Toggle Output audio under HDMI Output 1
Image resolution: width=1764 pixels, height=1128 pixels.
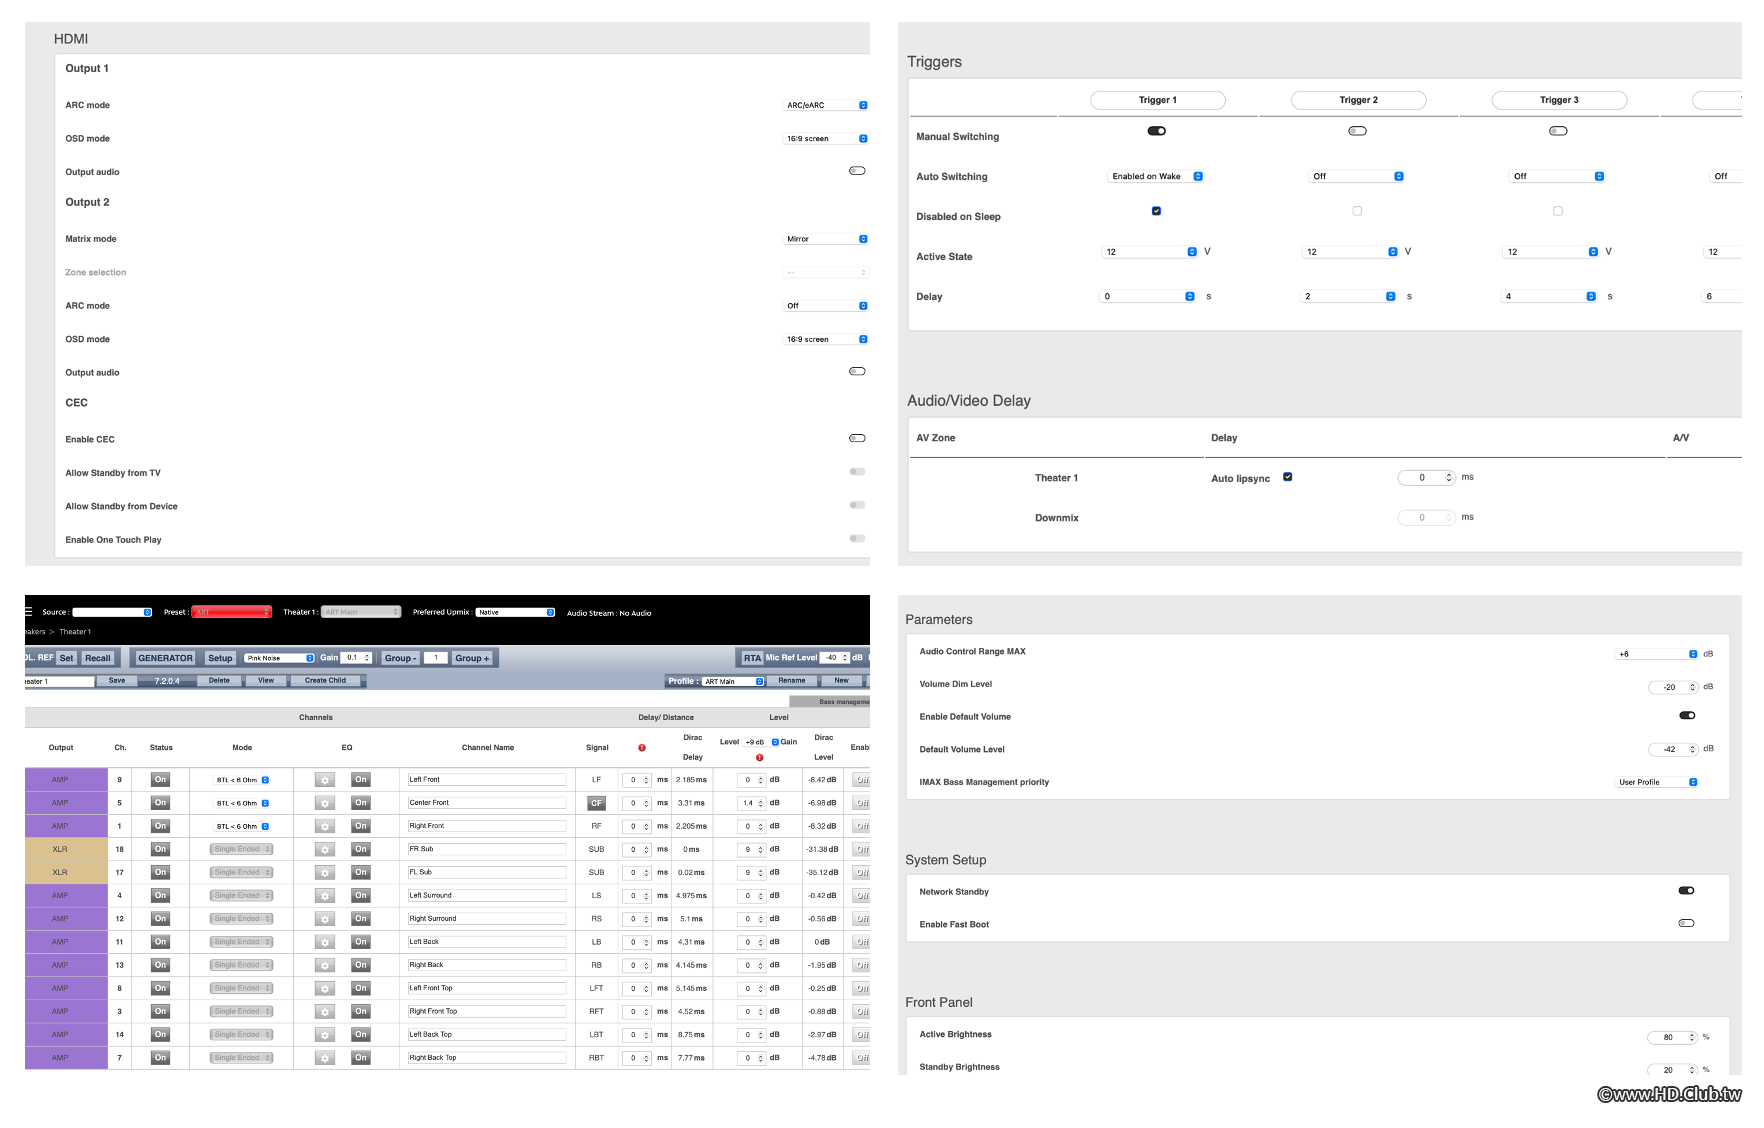pos(857,171)
